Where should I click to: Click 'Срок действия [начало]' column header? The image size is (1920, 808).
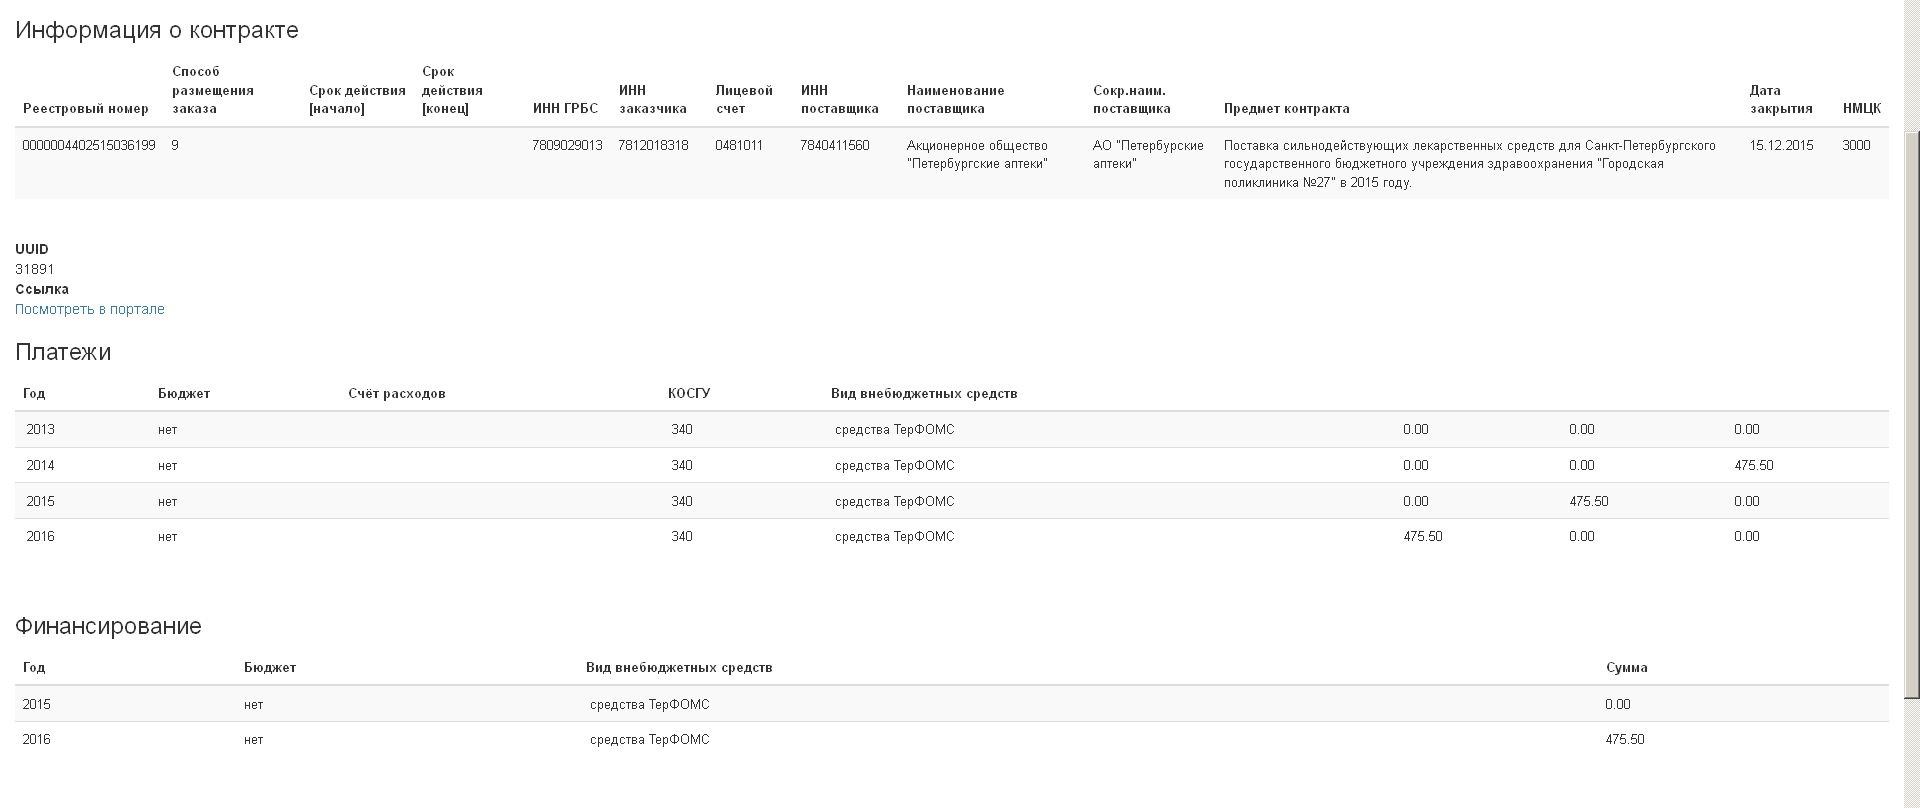357,99
